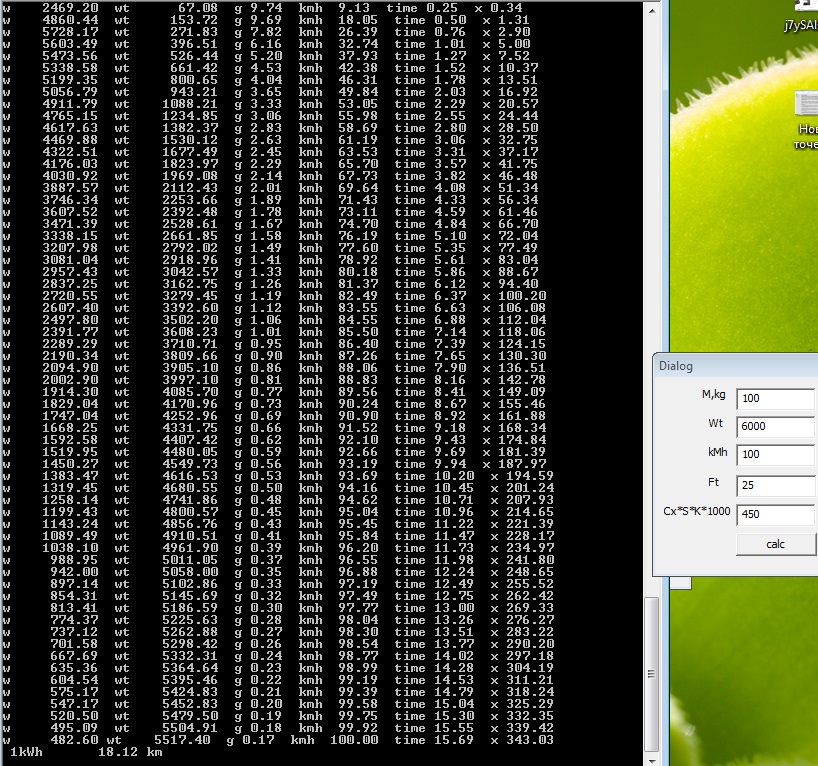Activate the Cx*S*K*1000 field showing 450
The height and width of the screenshot is (766, 818).
[776, 515]
